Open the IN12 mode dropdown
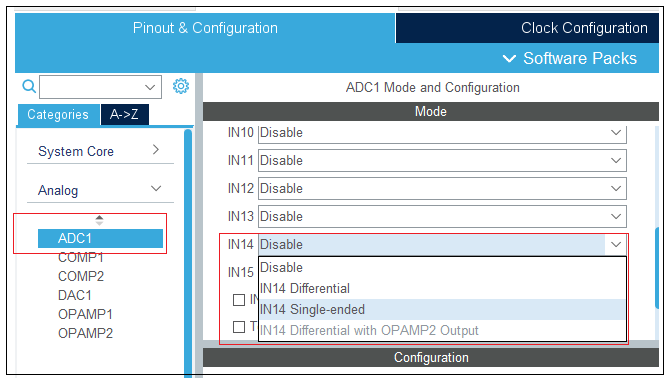This screenshot has width=672, height=382. pyautogui.click(x=442, y=188)
